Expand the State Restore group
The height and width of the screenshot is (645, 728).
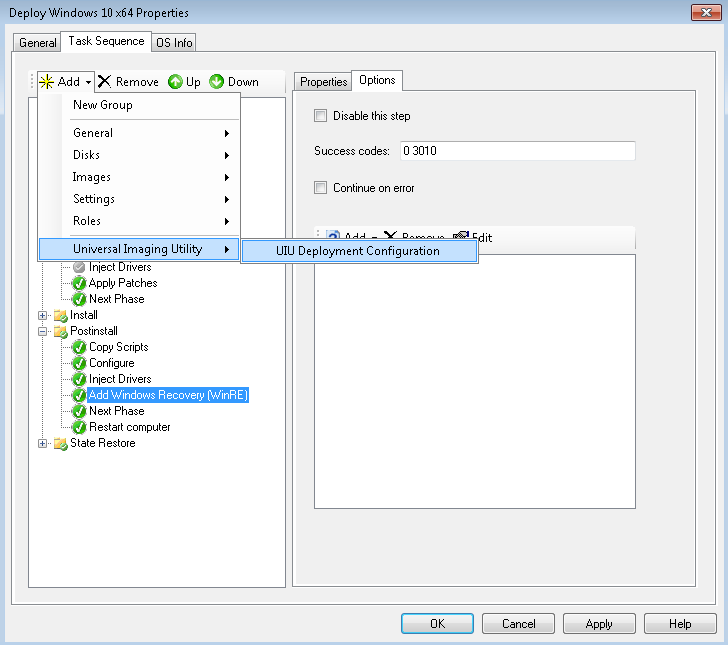pos(42,443)
